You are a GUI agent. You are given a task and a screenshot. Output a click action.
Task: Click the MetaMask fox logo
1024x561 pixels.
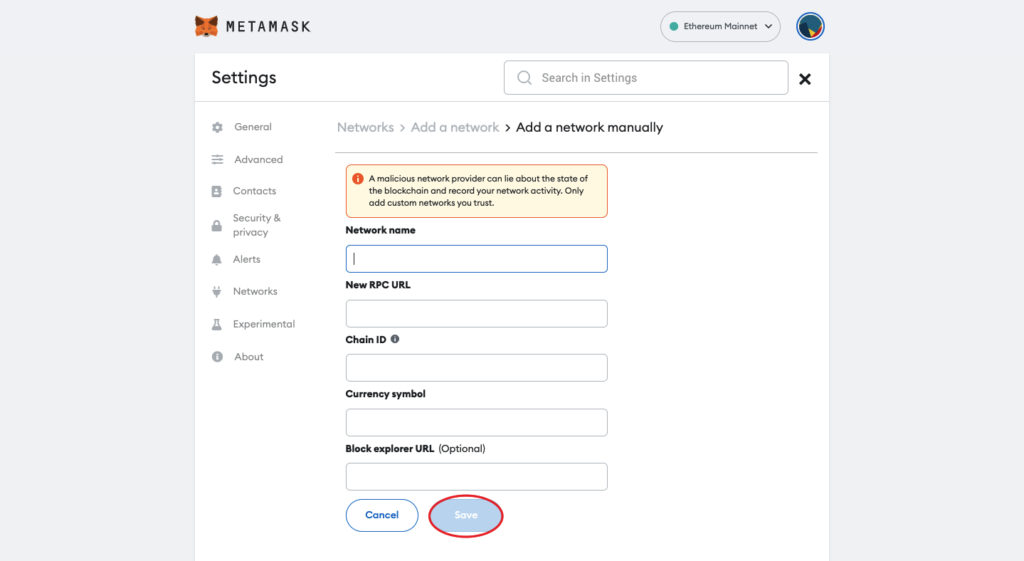click(206, 26)
